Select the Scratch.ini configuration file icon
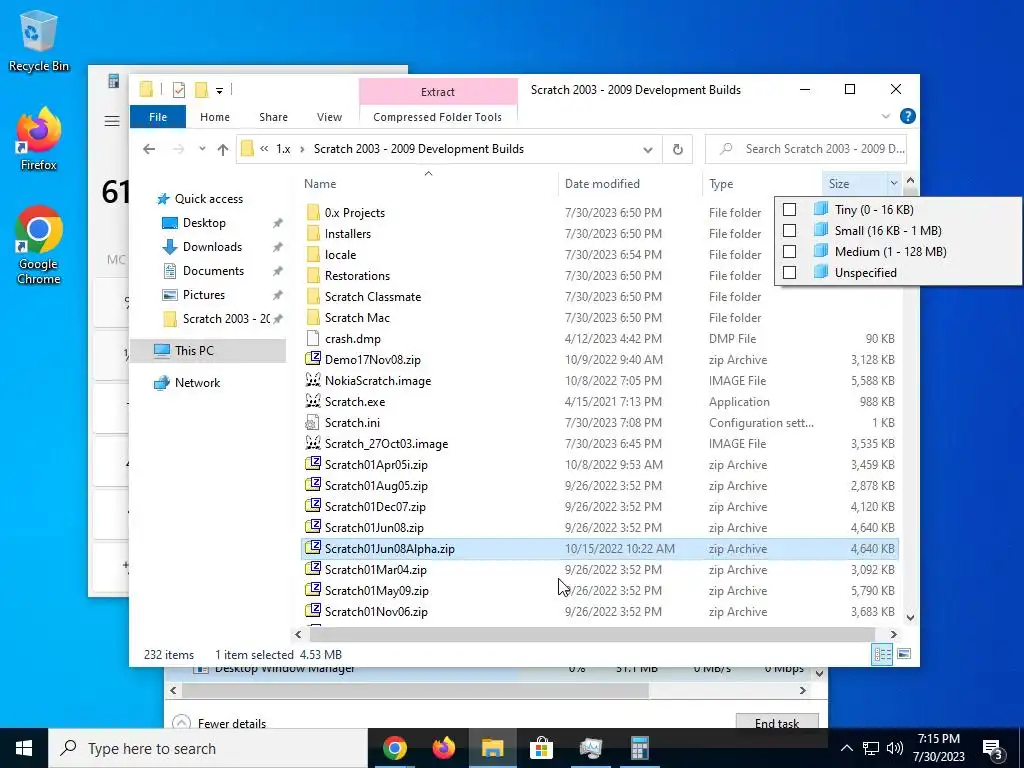1024x768 pixels. (x=313, y=423)
